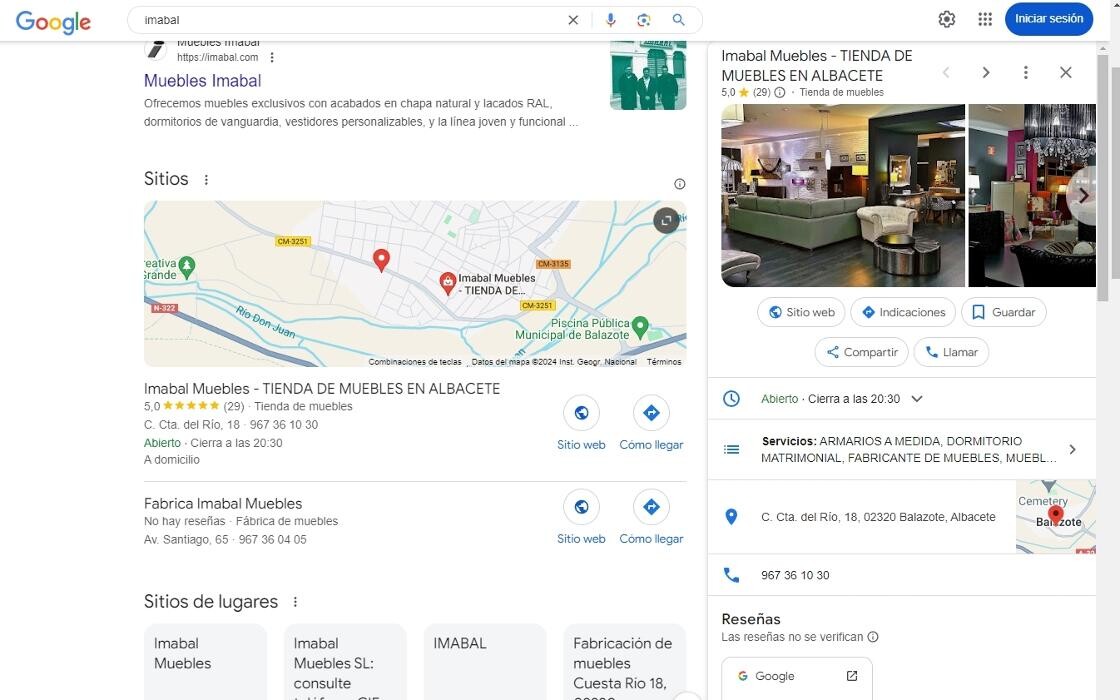Image resolution: width=1120 pixels, height=700 pixels.
Task: Click the Guardar button
Action: coord(1003,312)
